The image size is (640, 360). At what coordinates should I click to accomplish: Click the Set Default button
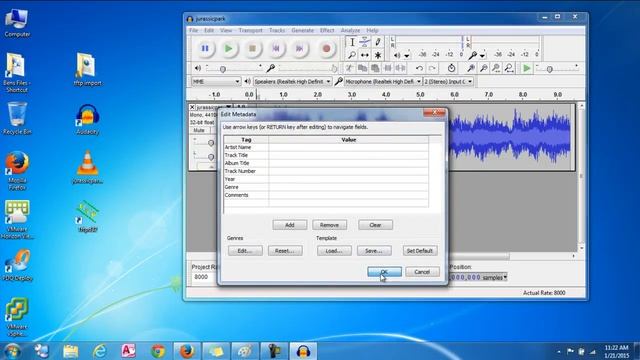[420, 251]
